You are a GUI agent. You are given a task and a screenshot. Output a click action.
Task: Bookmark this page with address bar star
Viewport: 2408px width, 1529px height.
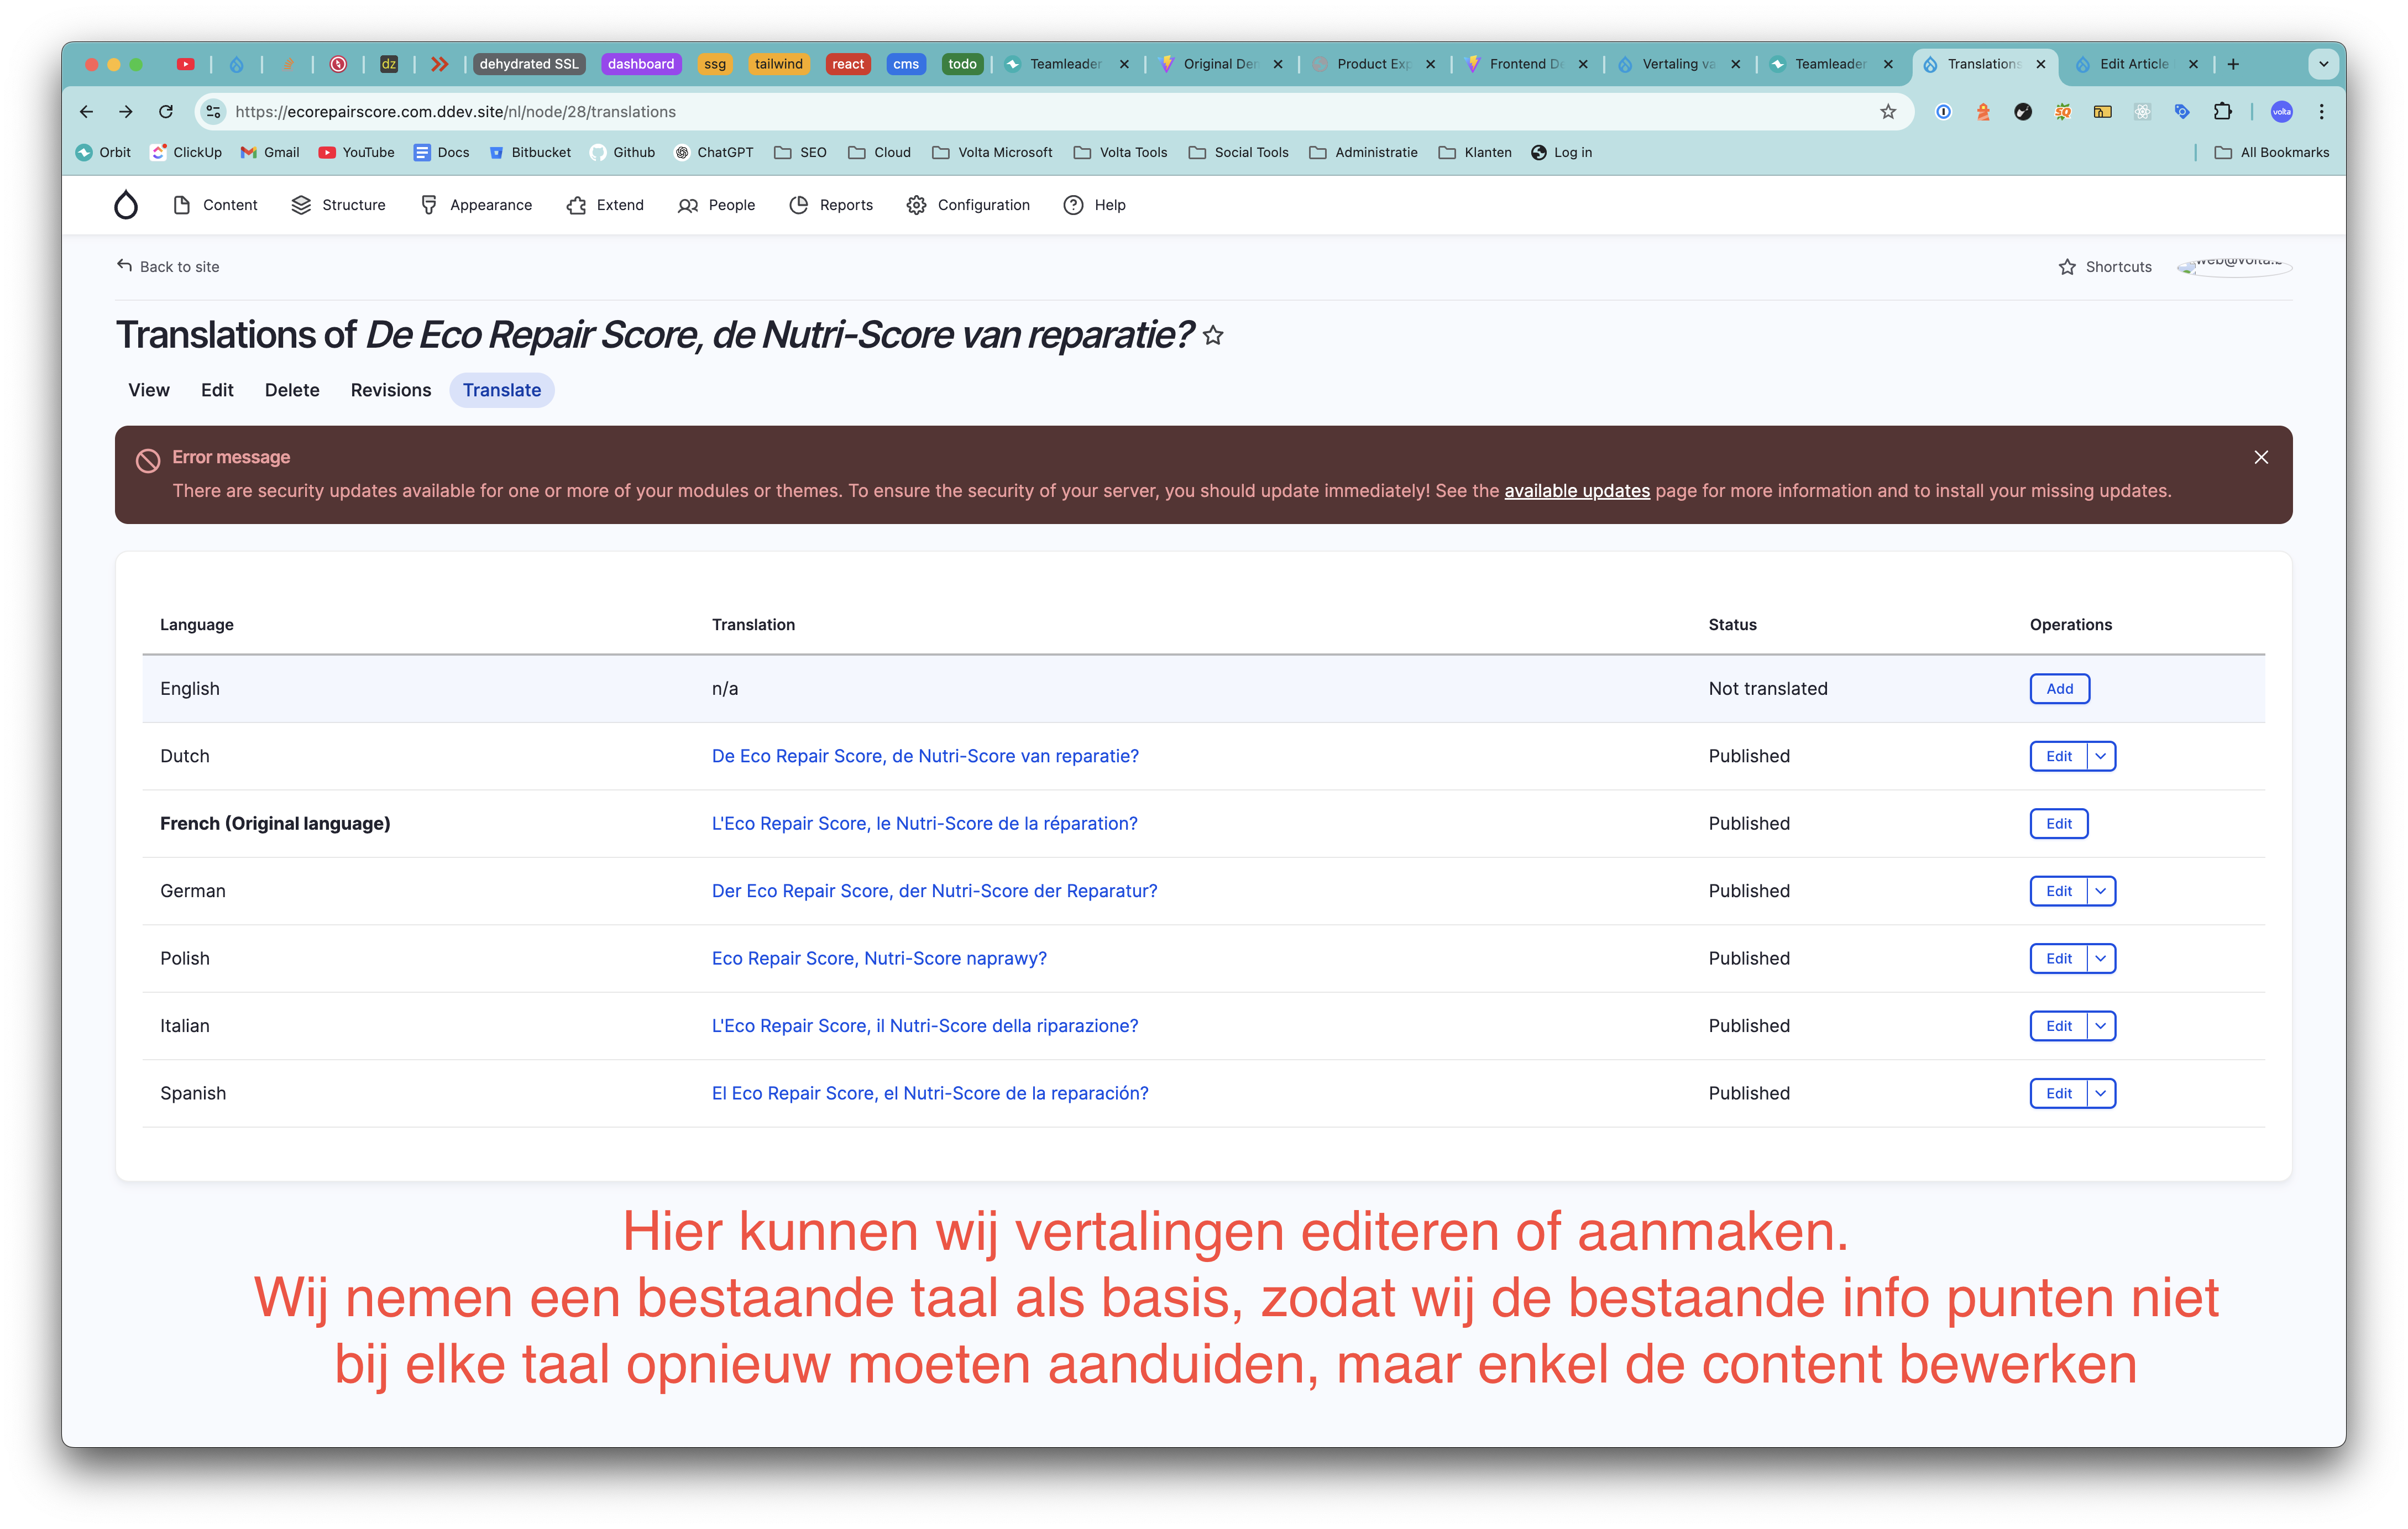tap(1888, 112)
